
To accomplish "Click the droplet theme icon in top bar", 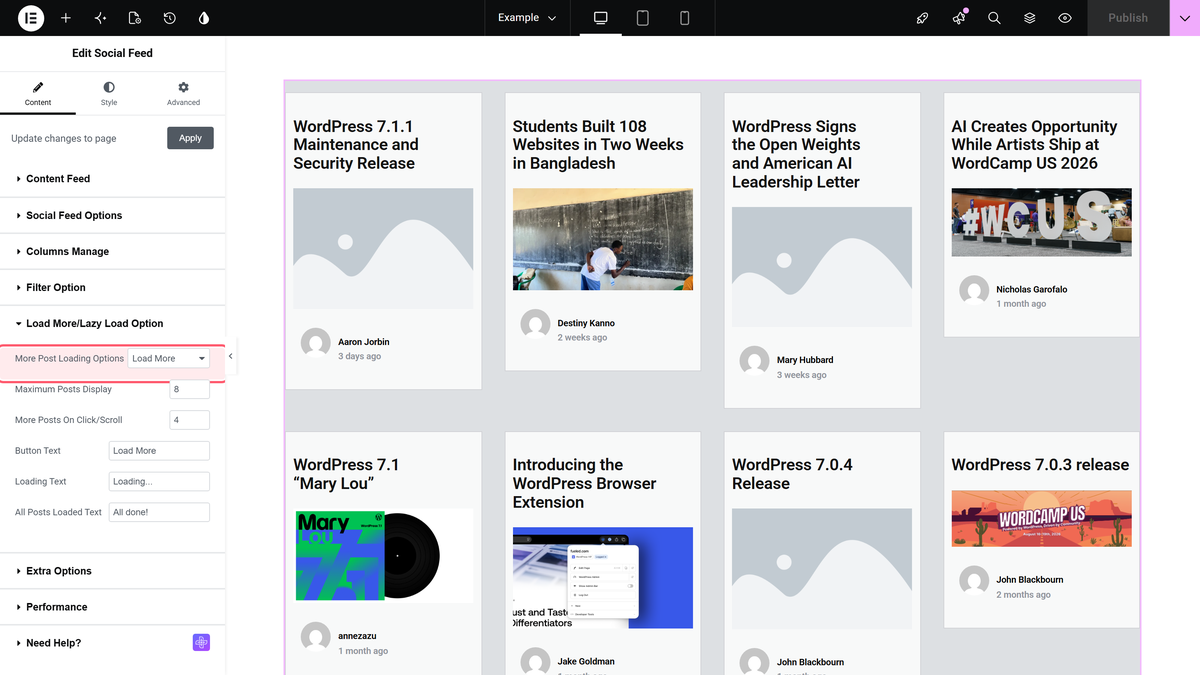I will click(205, 18).
